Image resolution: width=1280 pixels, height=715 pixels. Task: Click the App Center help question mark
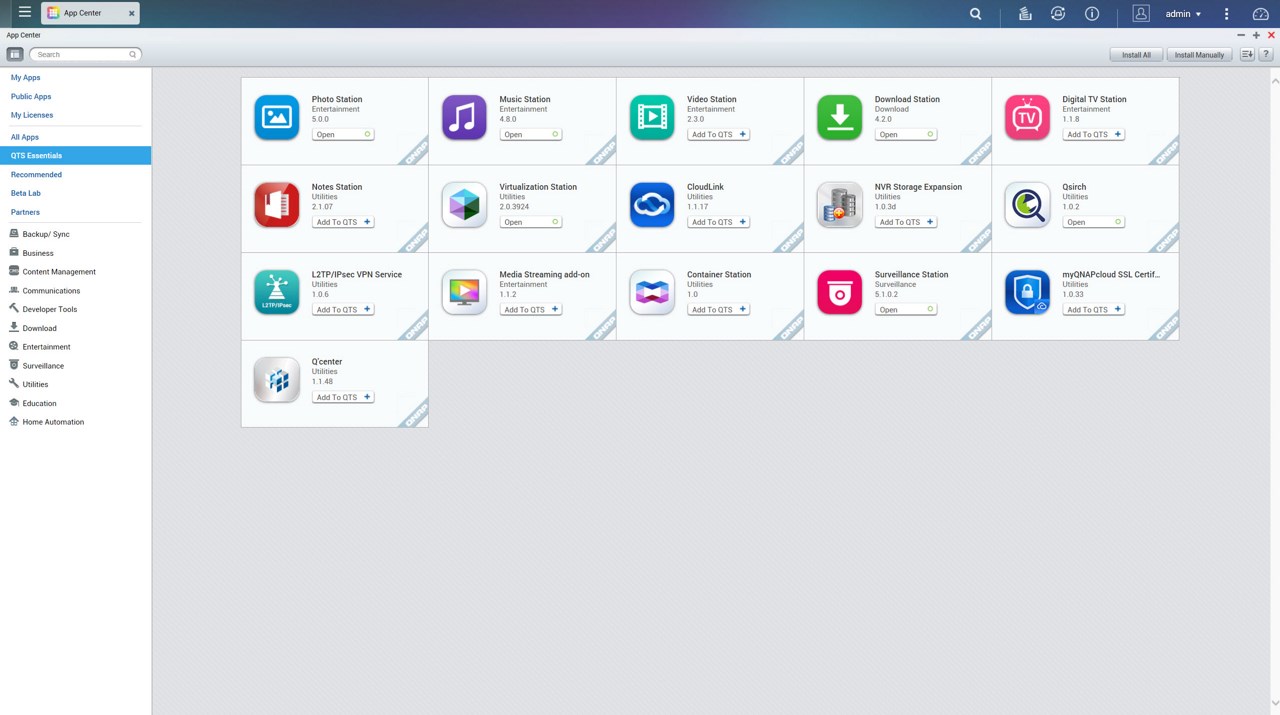[x=1266, y=55]
